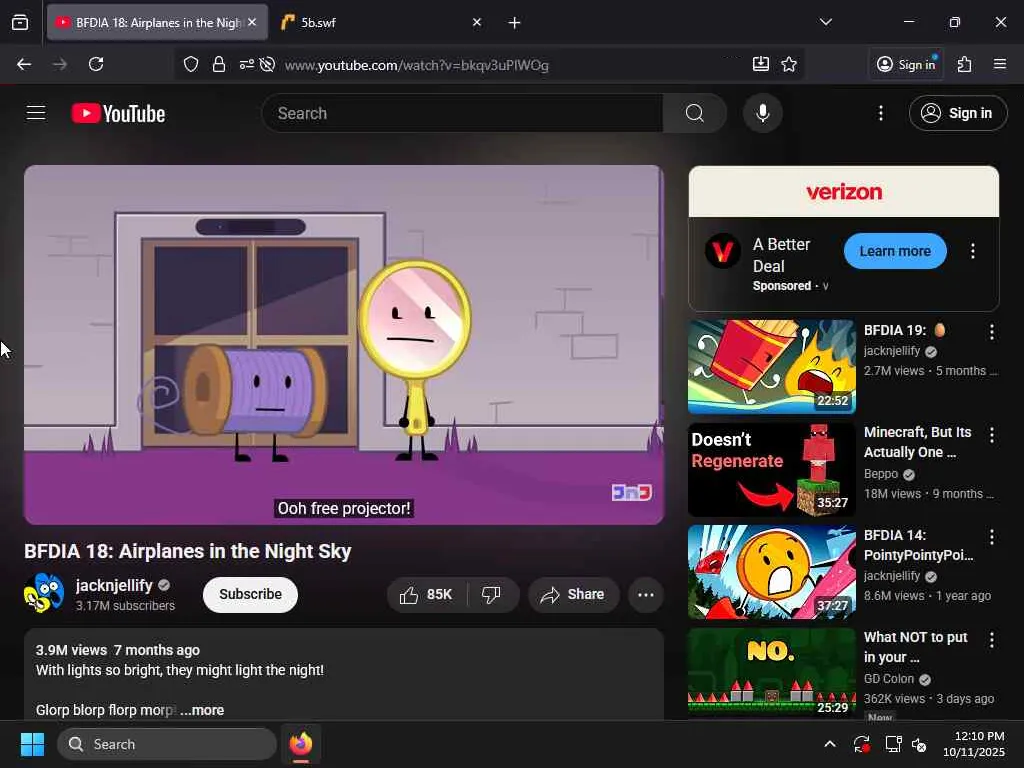This screenshot has height=768, width=1024.
Task: Open BFDIA 14 PointyPointyPoi video title
Action: coord(919,545)
